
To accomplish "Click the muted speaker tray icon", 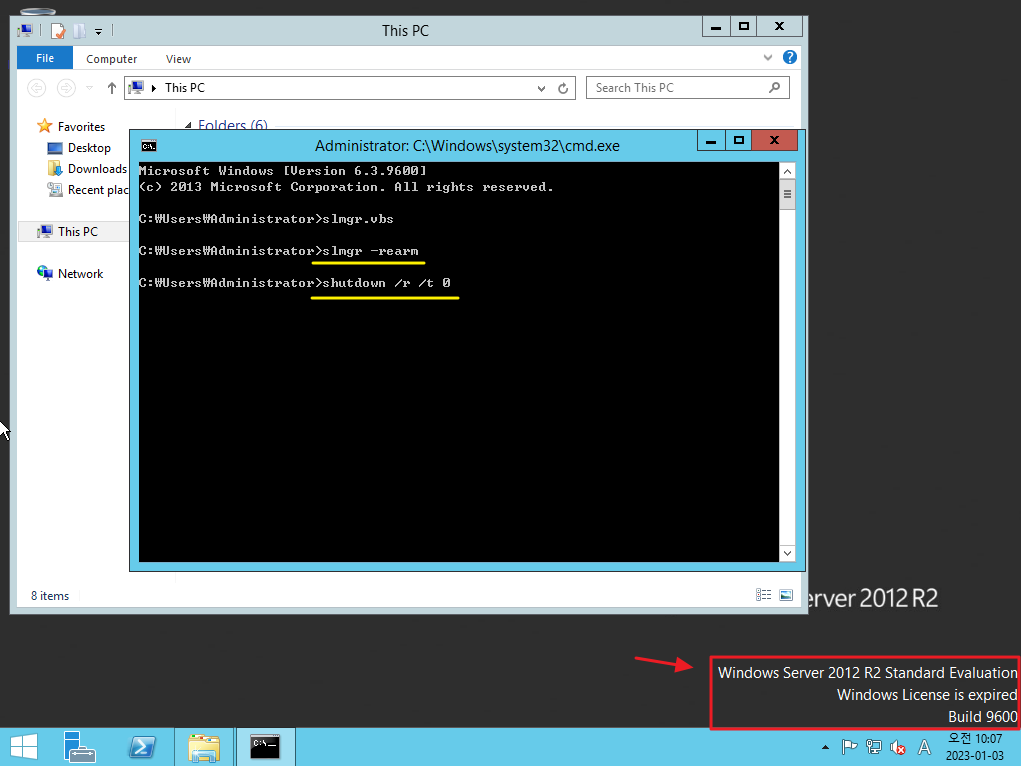I will (898, 747).
